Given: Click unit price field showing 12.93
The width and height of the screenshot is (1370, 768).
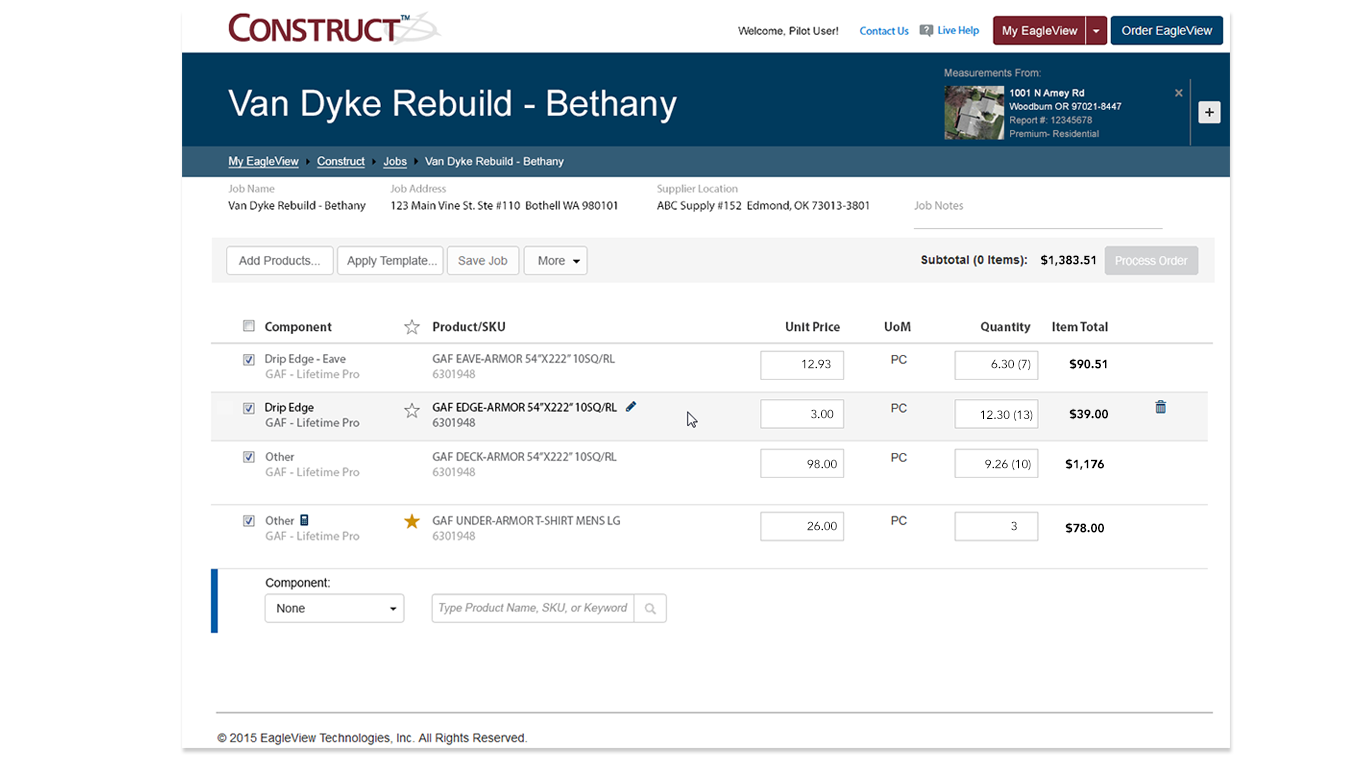Looking at the screenshot, I should click(x=802, y=365).
